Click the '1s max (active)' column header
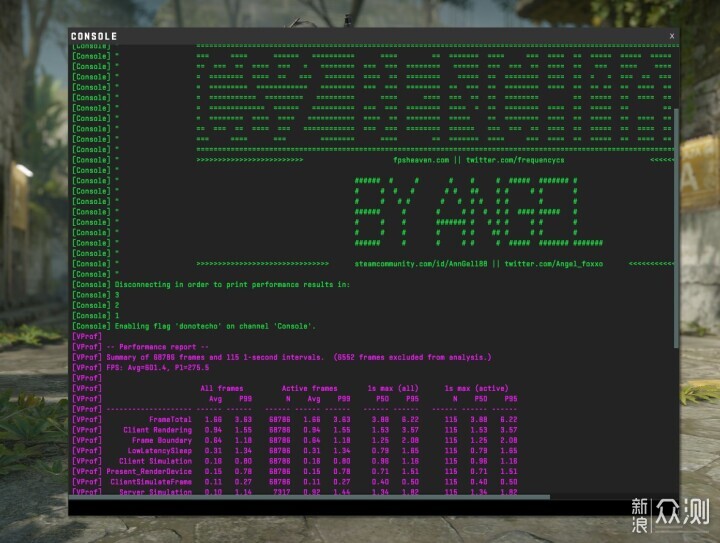 tap(477, 388)
